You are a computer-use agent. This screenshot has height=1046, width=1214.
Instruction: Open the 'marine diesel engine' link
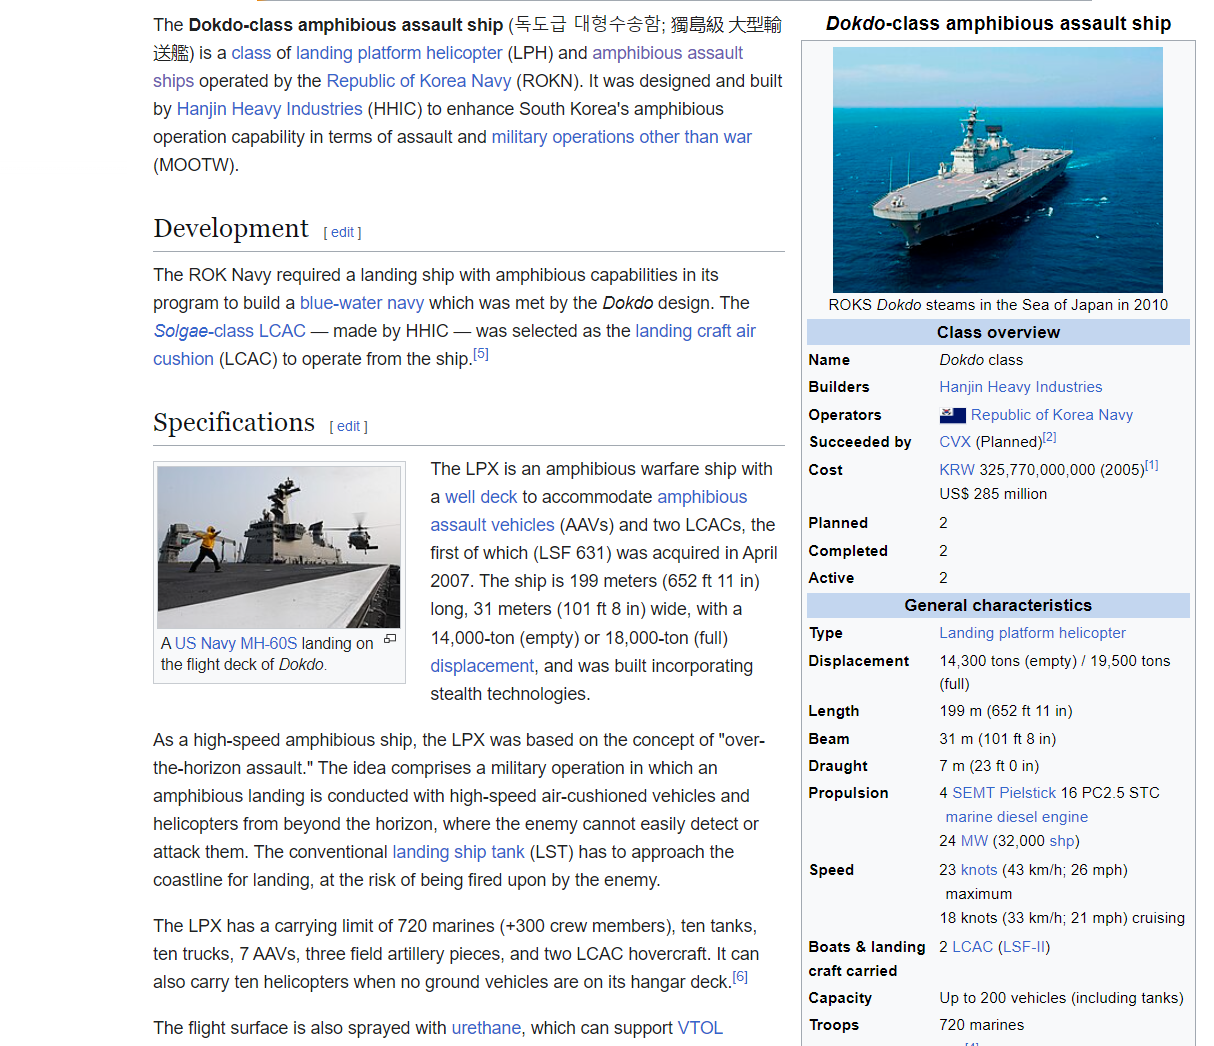1017,817
